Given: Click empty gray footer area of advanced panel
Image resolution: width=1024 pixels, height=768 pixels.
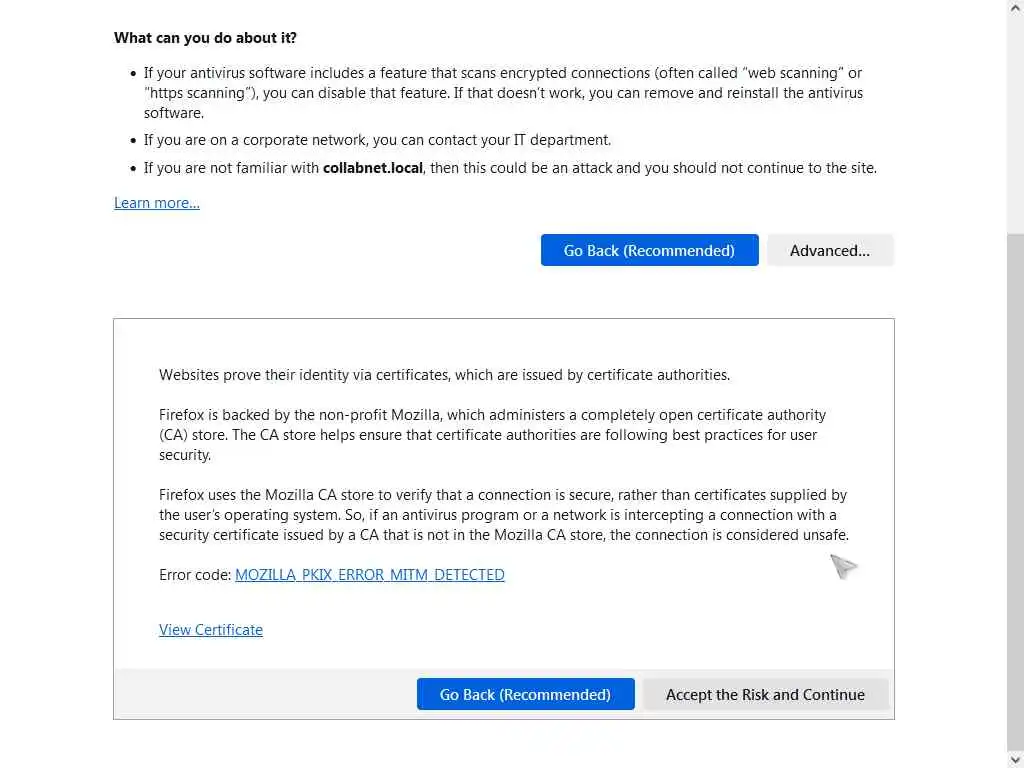Looking at the screenshot, I should pyautogui.click(x=265, y=694).
